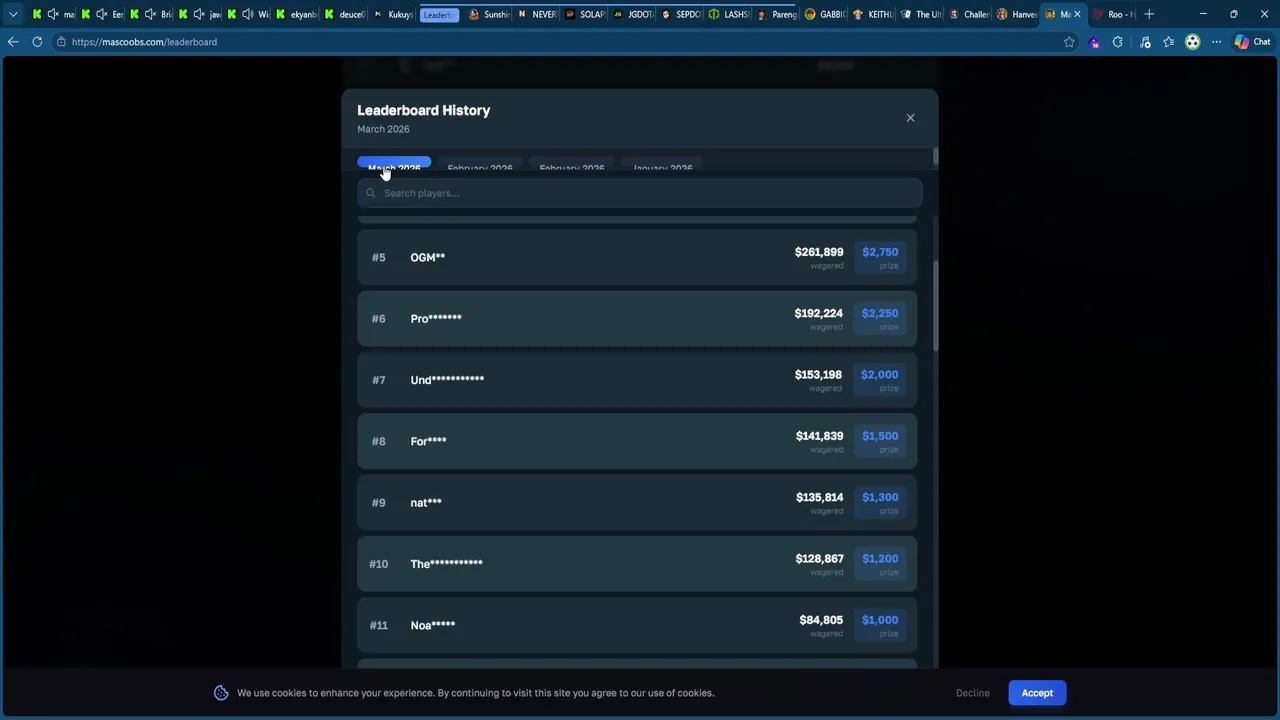Open the music note toolbar icon

(1144, 42)
